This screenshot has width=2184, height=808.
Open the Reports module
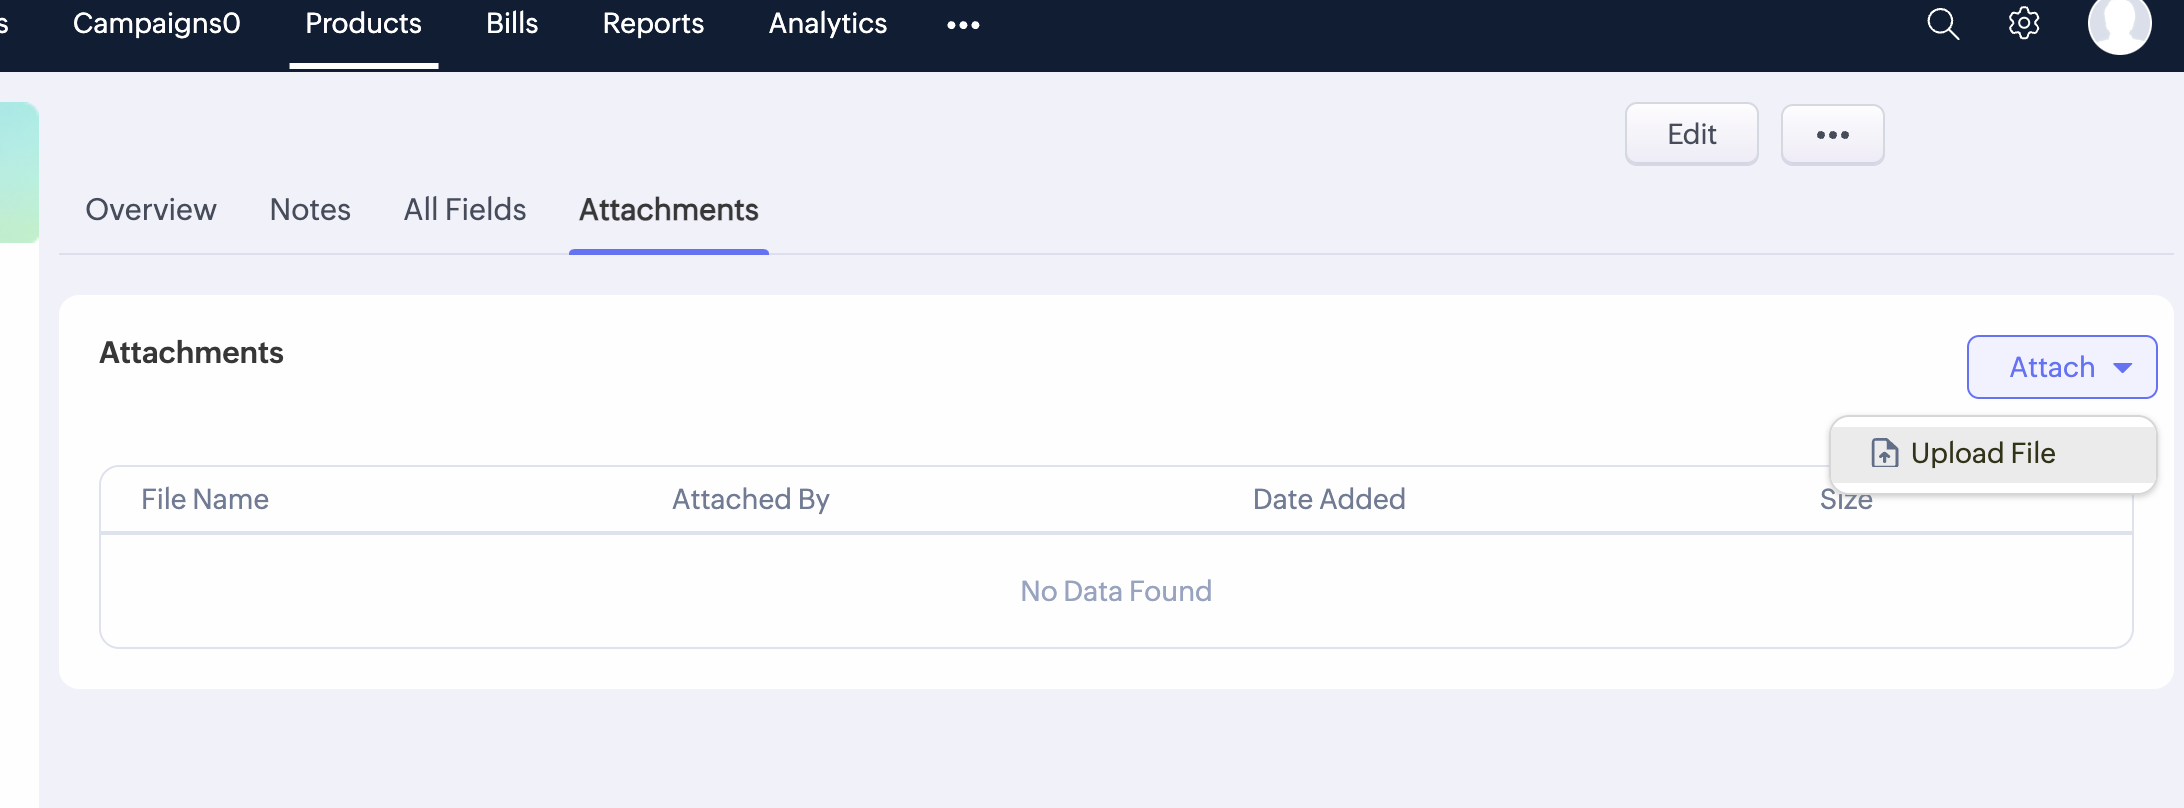click(653, 24)
